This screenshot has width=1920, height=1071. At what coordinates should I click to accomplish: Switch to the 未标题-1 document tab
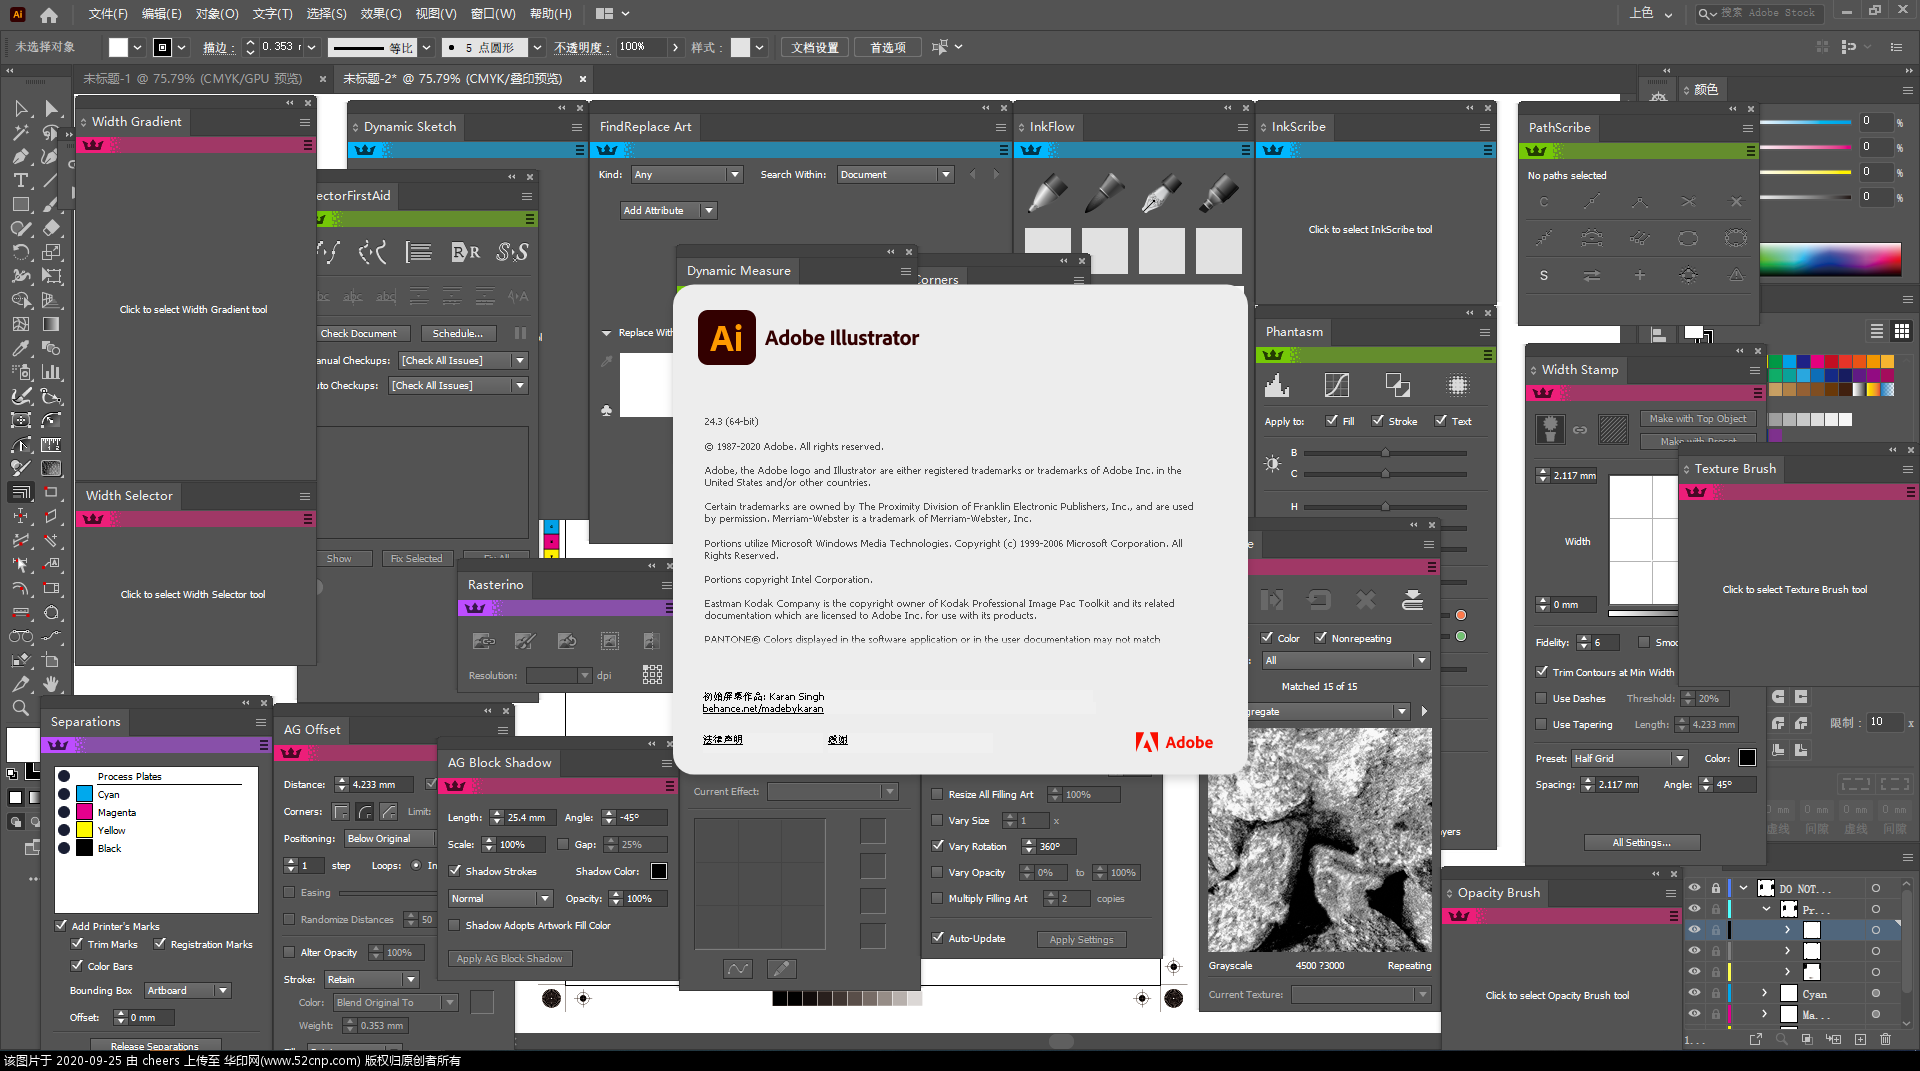click(x=192, y=78)
